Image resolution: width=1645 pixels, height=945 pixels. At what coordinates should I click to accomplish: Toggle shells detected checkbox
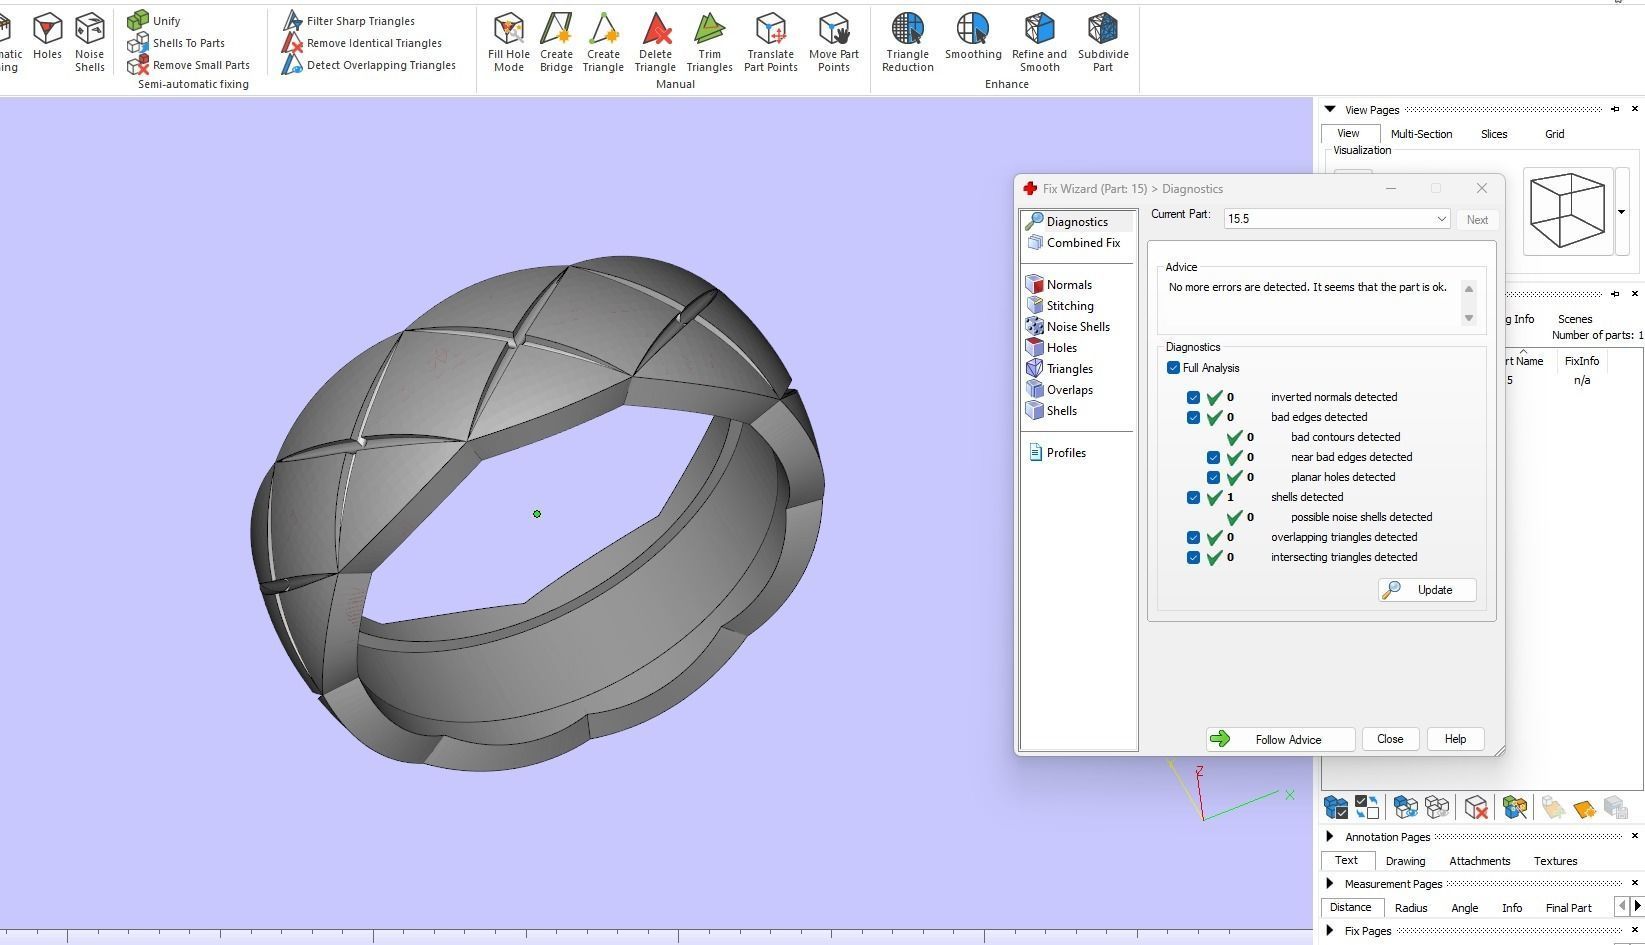pos(1193,497)
